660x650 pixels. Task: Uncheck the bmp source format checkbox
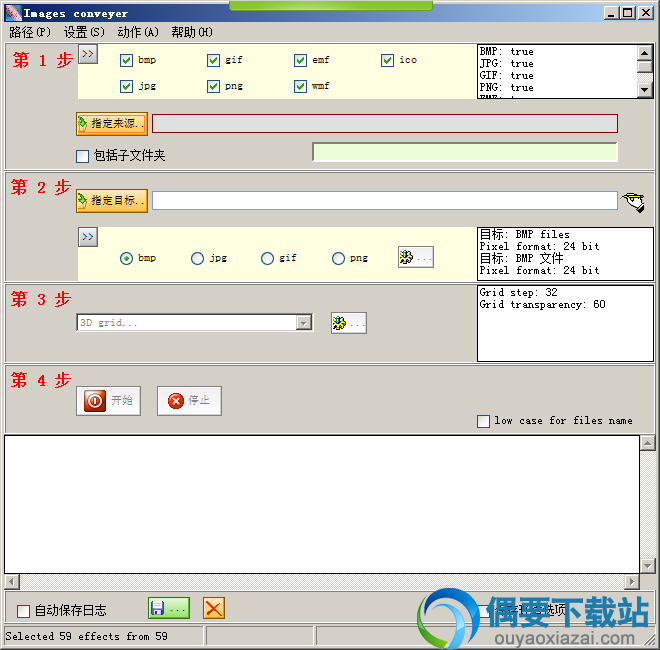126,60
